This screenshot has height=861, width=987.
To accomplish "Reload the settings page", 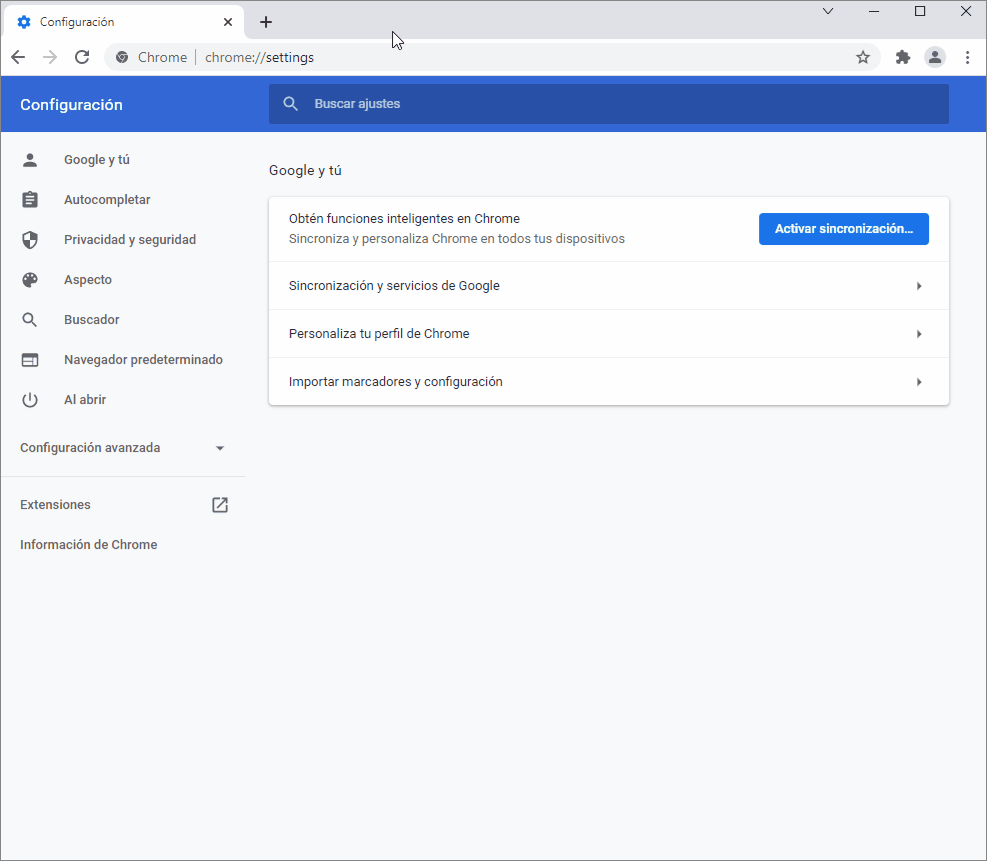I will tap(82, 57).
